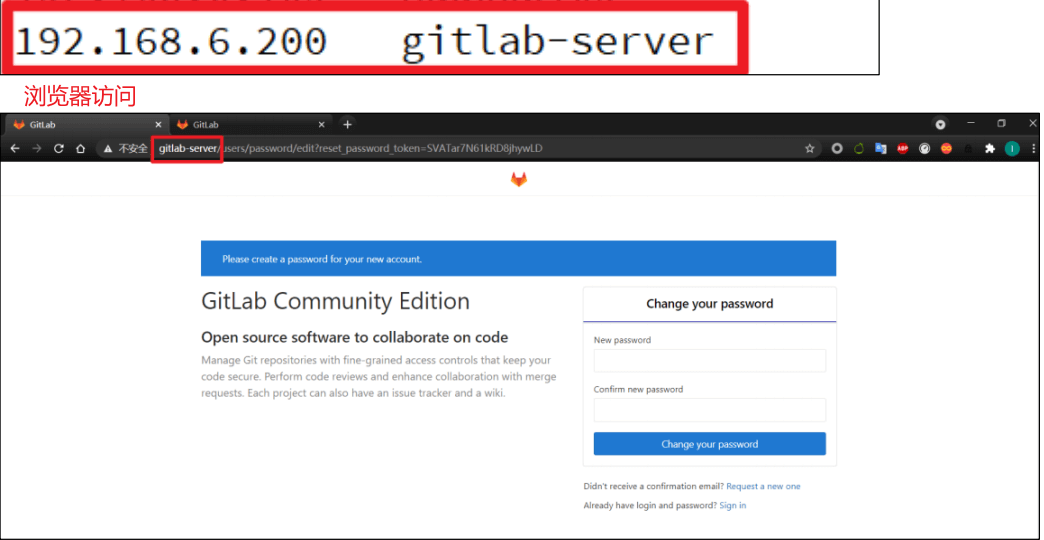Open the speedometer gauge extension icon
Viewport: 1044px width, 540px height.
pyautogui.click(x=925, y=148)
